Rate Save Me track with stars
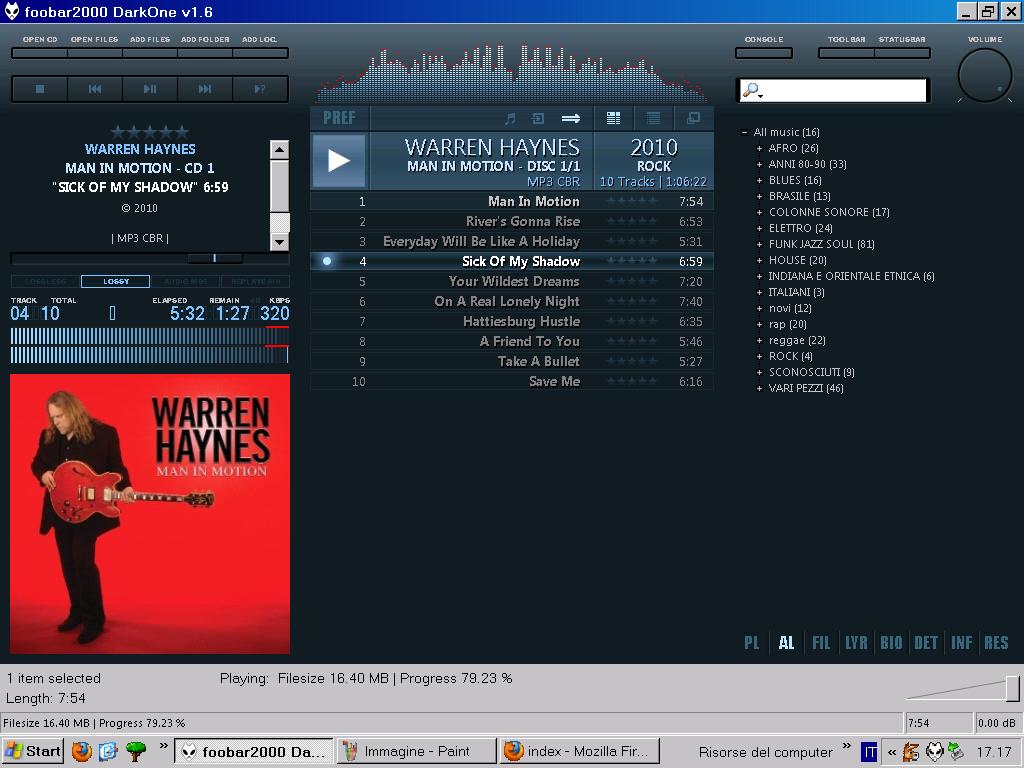The height and width of the screenshot is (768, 1024). click(632, 381)
